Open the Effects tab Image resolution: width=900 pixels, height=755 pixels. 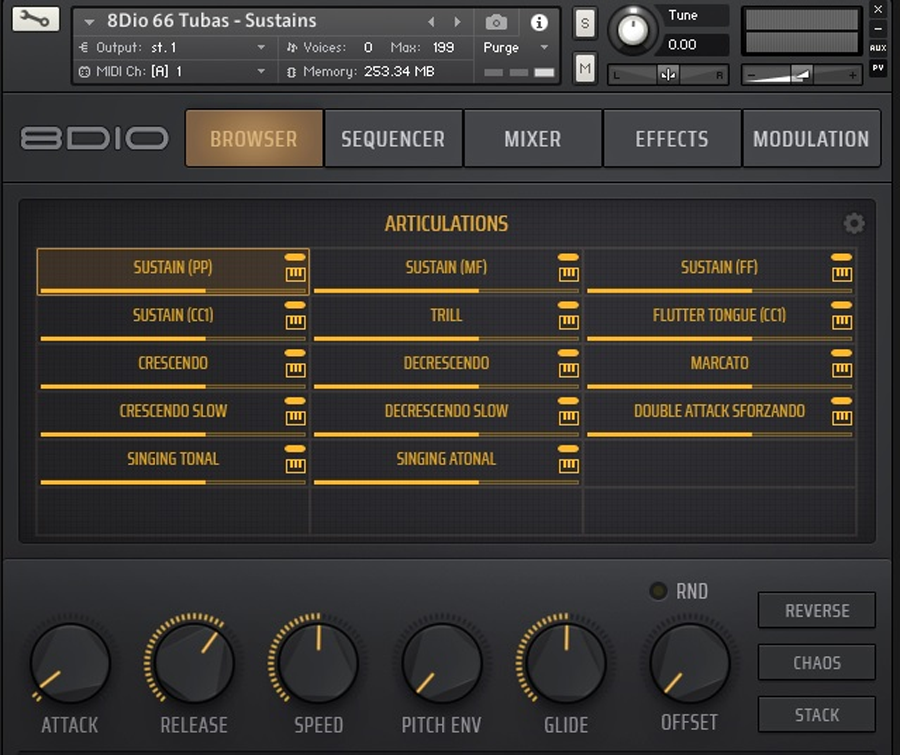coord(672,138)
